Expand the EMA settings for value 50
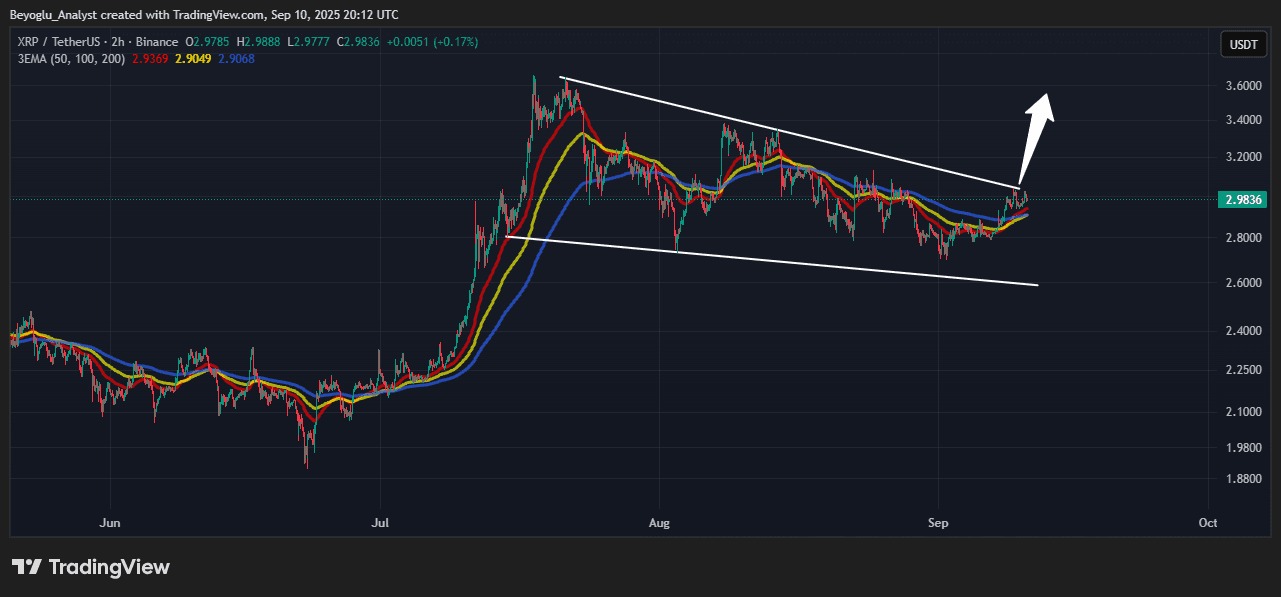The height and width of the screenshot is (597, 1281). coord(60,59)
